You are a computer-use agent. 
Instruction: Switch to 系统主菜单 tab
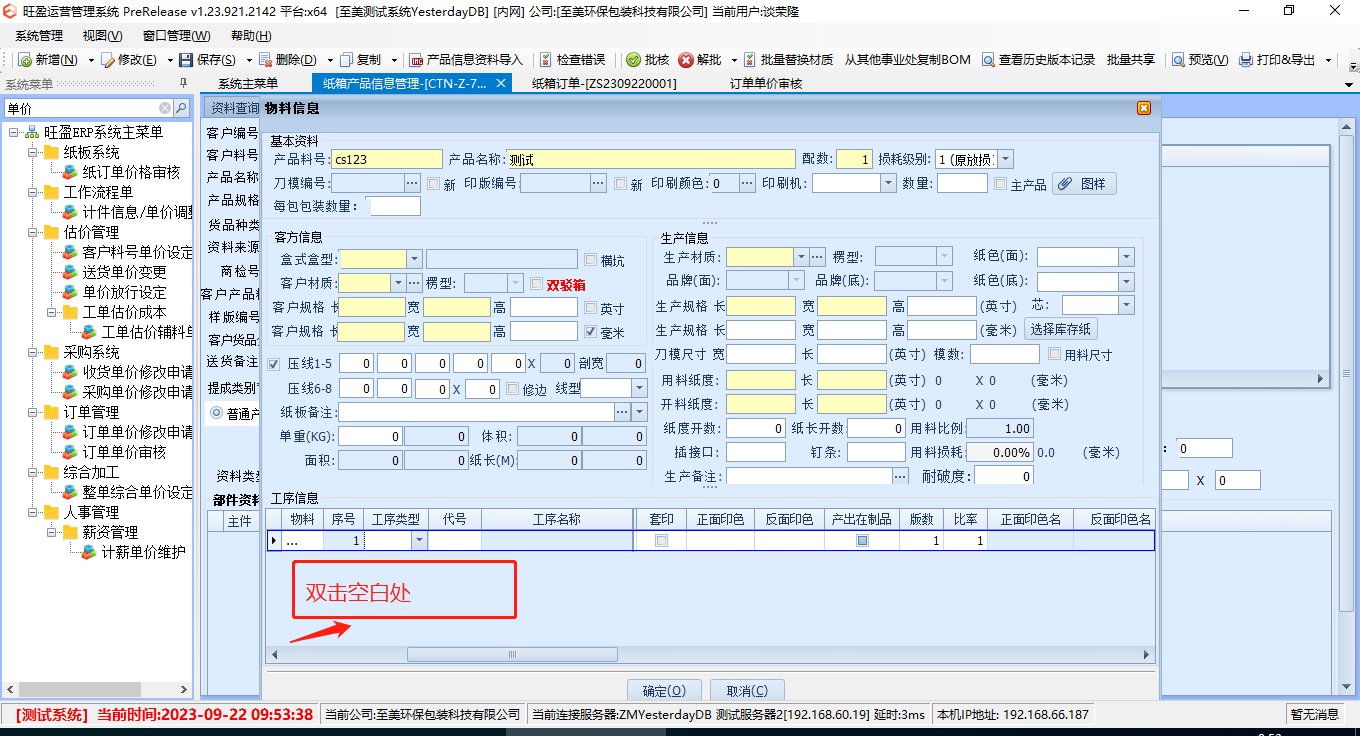coord(248,84)
